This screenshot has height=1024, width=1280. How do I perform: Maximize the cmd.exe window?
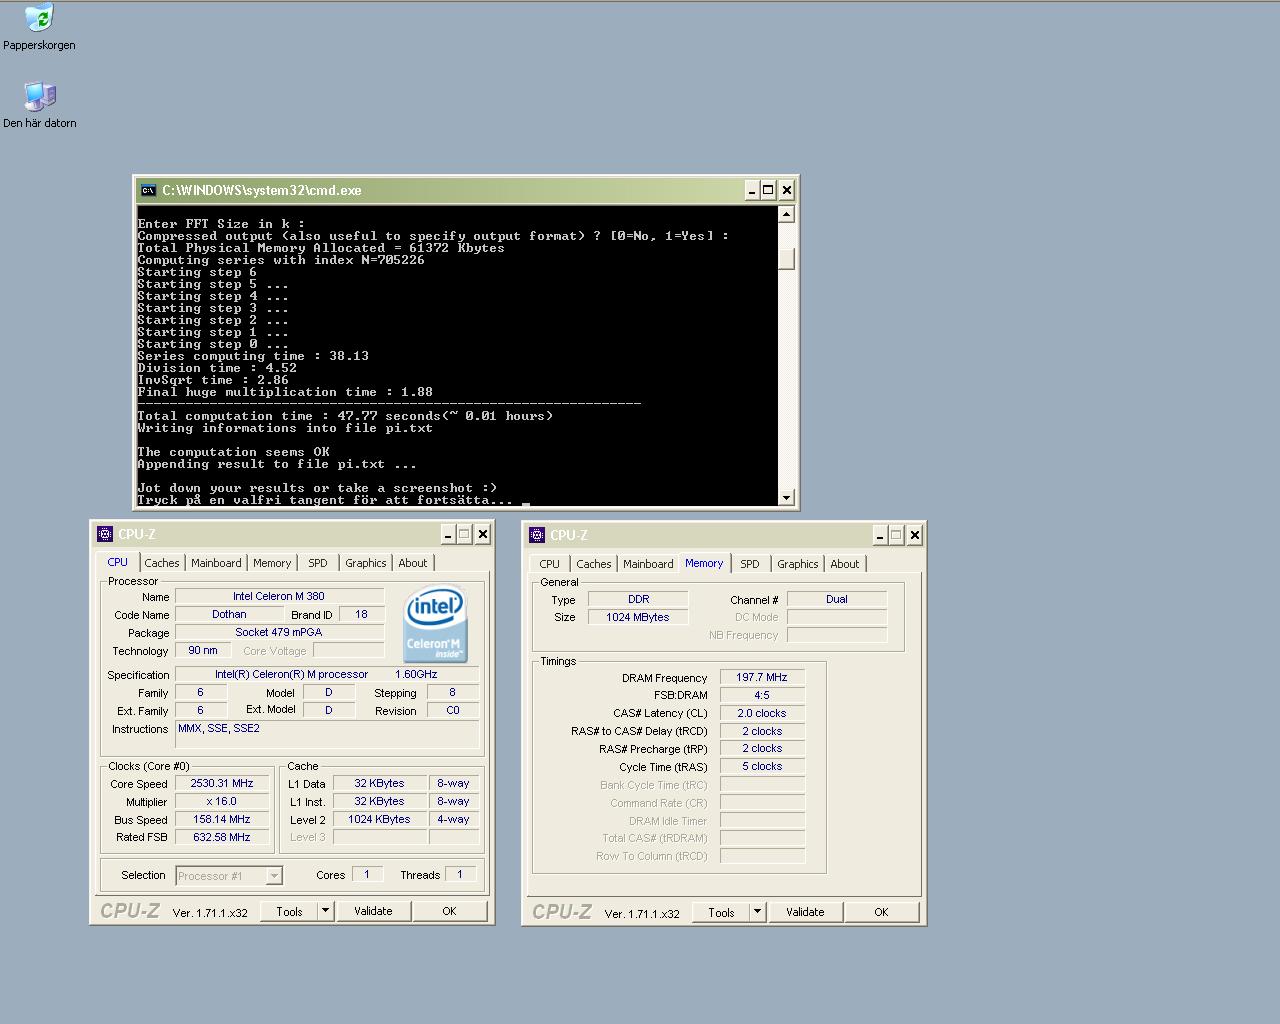click(x=768, y=190)
